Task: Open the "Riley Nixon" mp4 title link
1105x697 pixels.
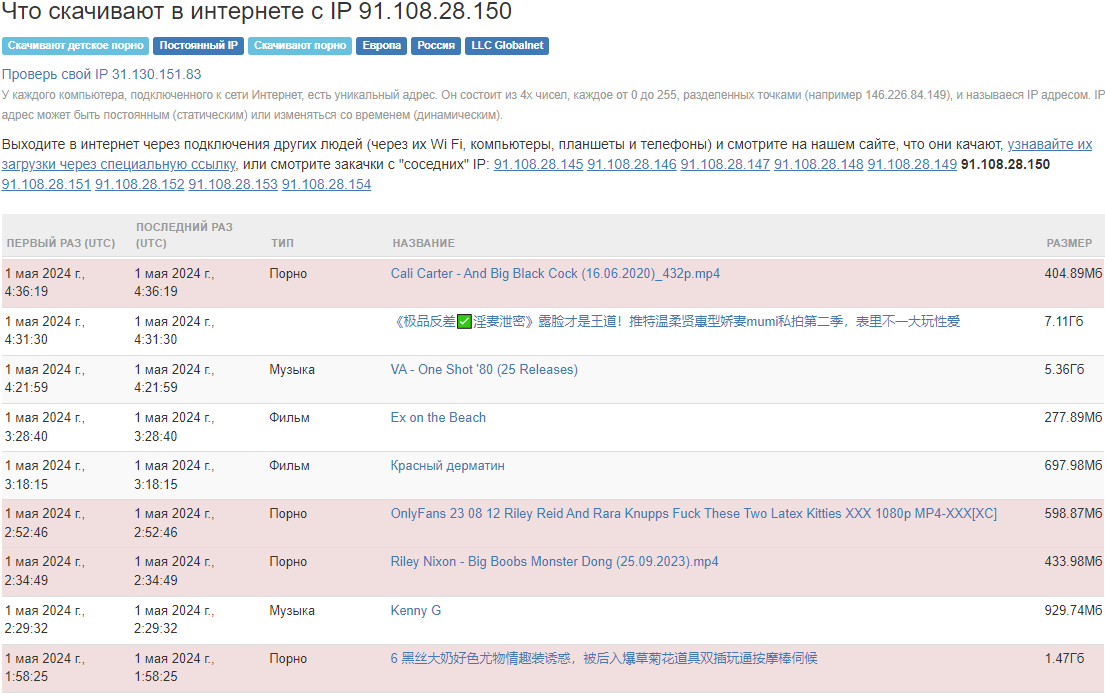Action: (x=555, y=562)
